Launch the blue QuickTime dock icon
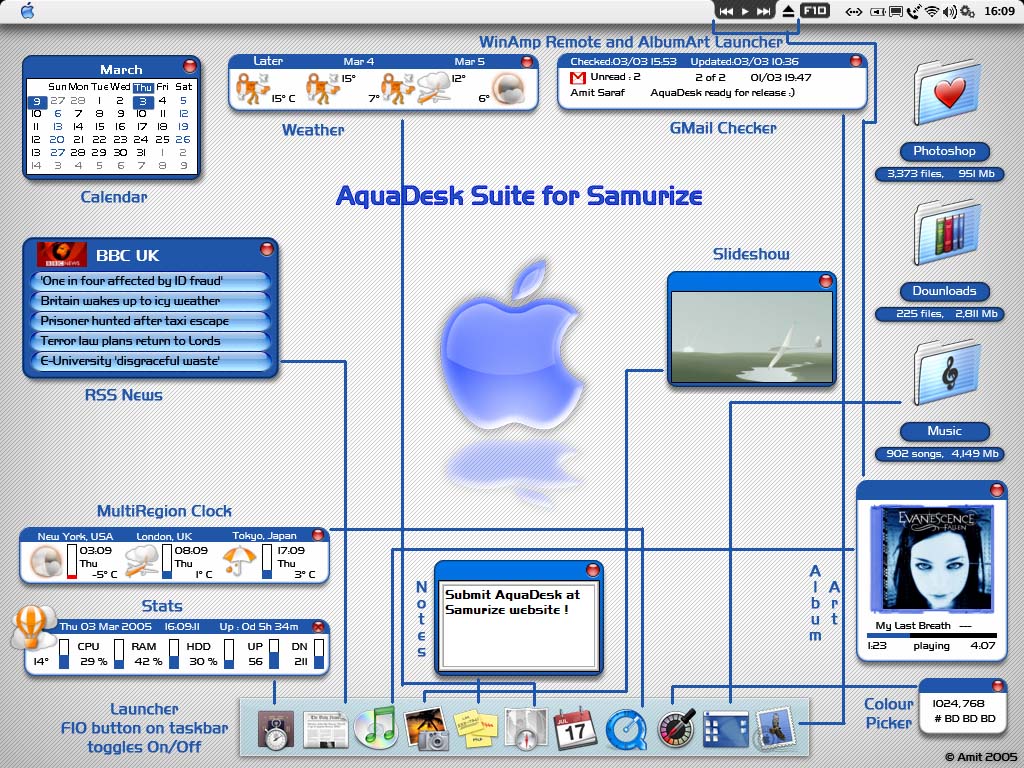The width and height of the screenshot is (1024, 768). pyautogui.click(x=626, y=729)
